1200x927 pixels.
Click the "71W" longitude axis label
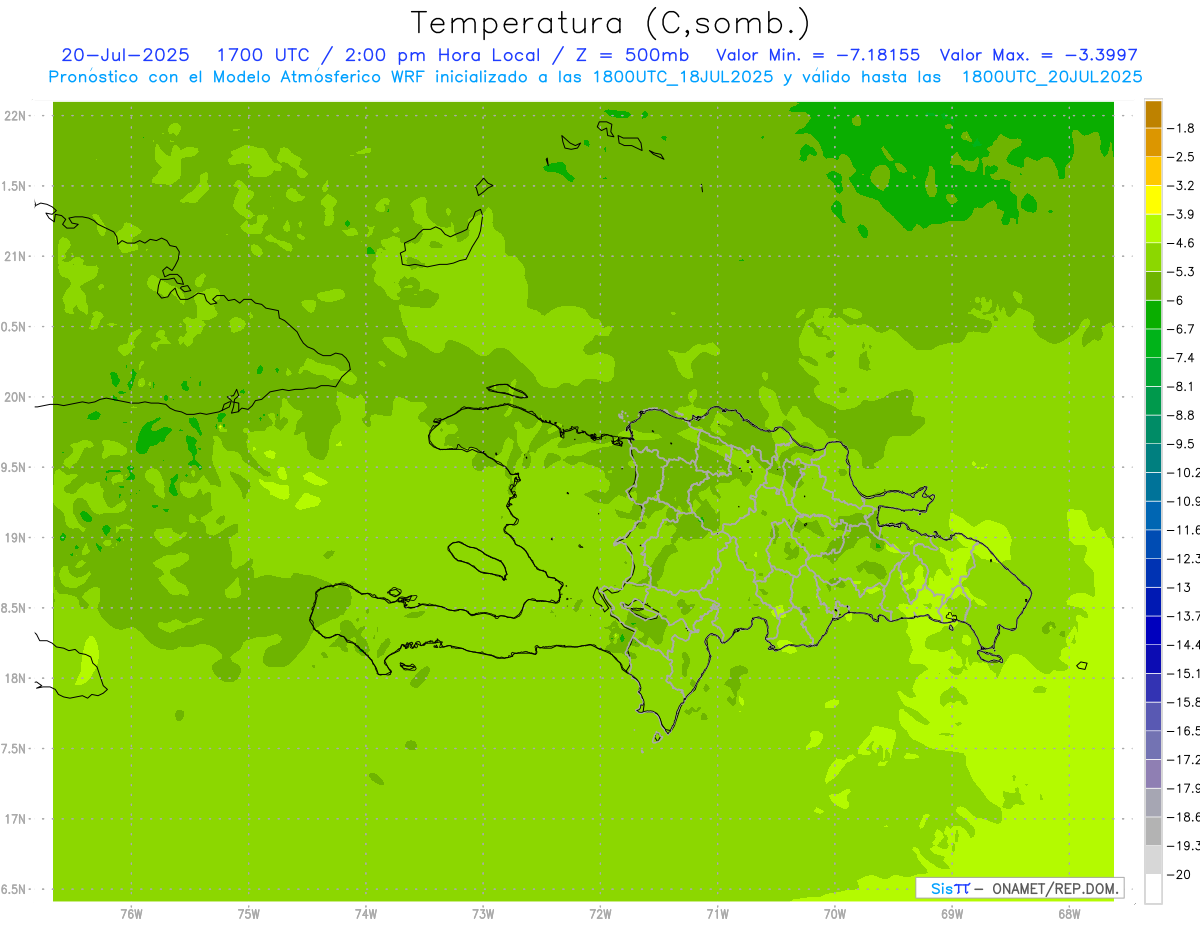pos(717,913)
